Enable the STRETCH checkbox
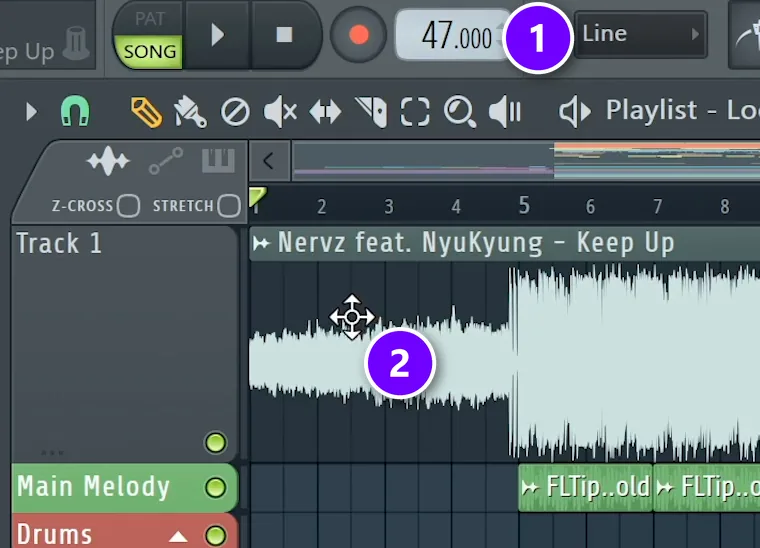 229,205
